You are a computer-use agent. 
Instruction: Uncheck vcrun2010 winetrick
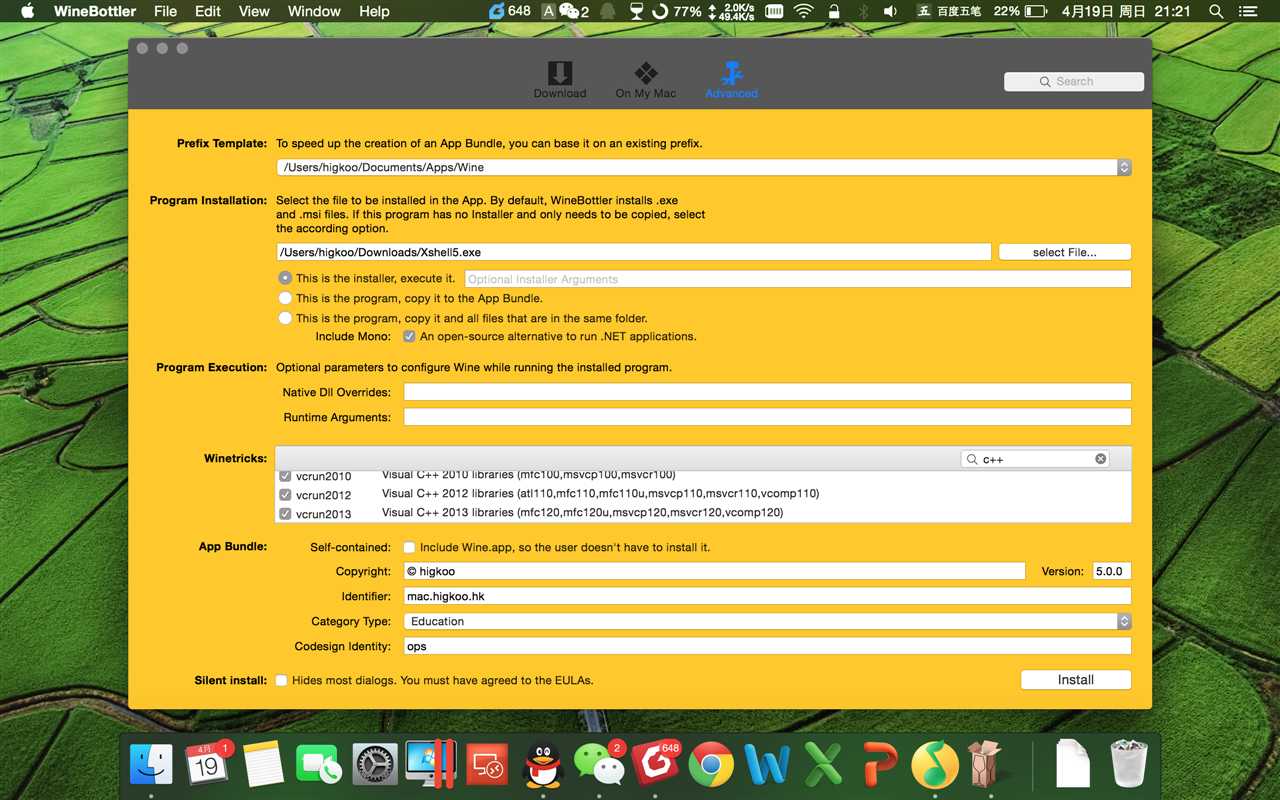285,476
